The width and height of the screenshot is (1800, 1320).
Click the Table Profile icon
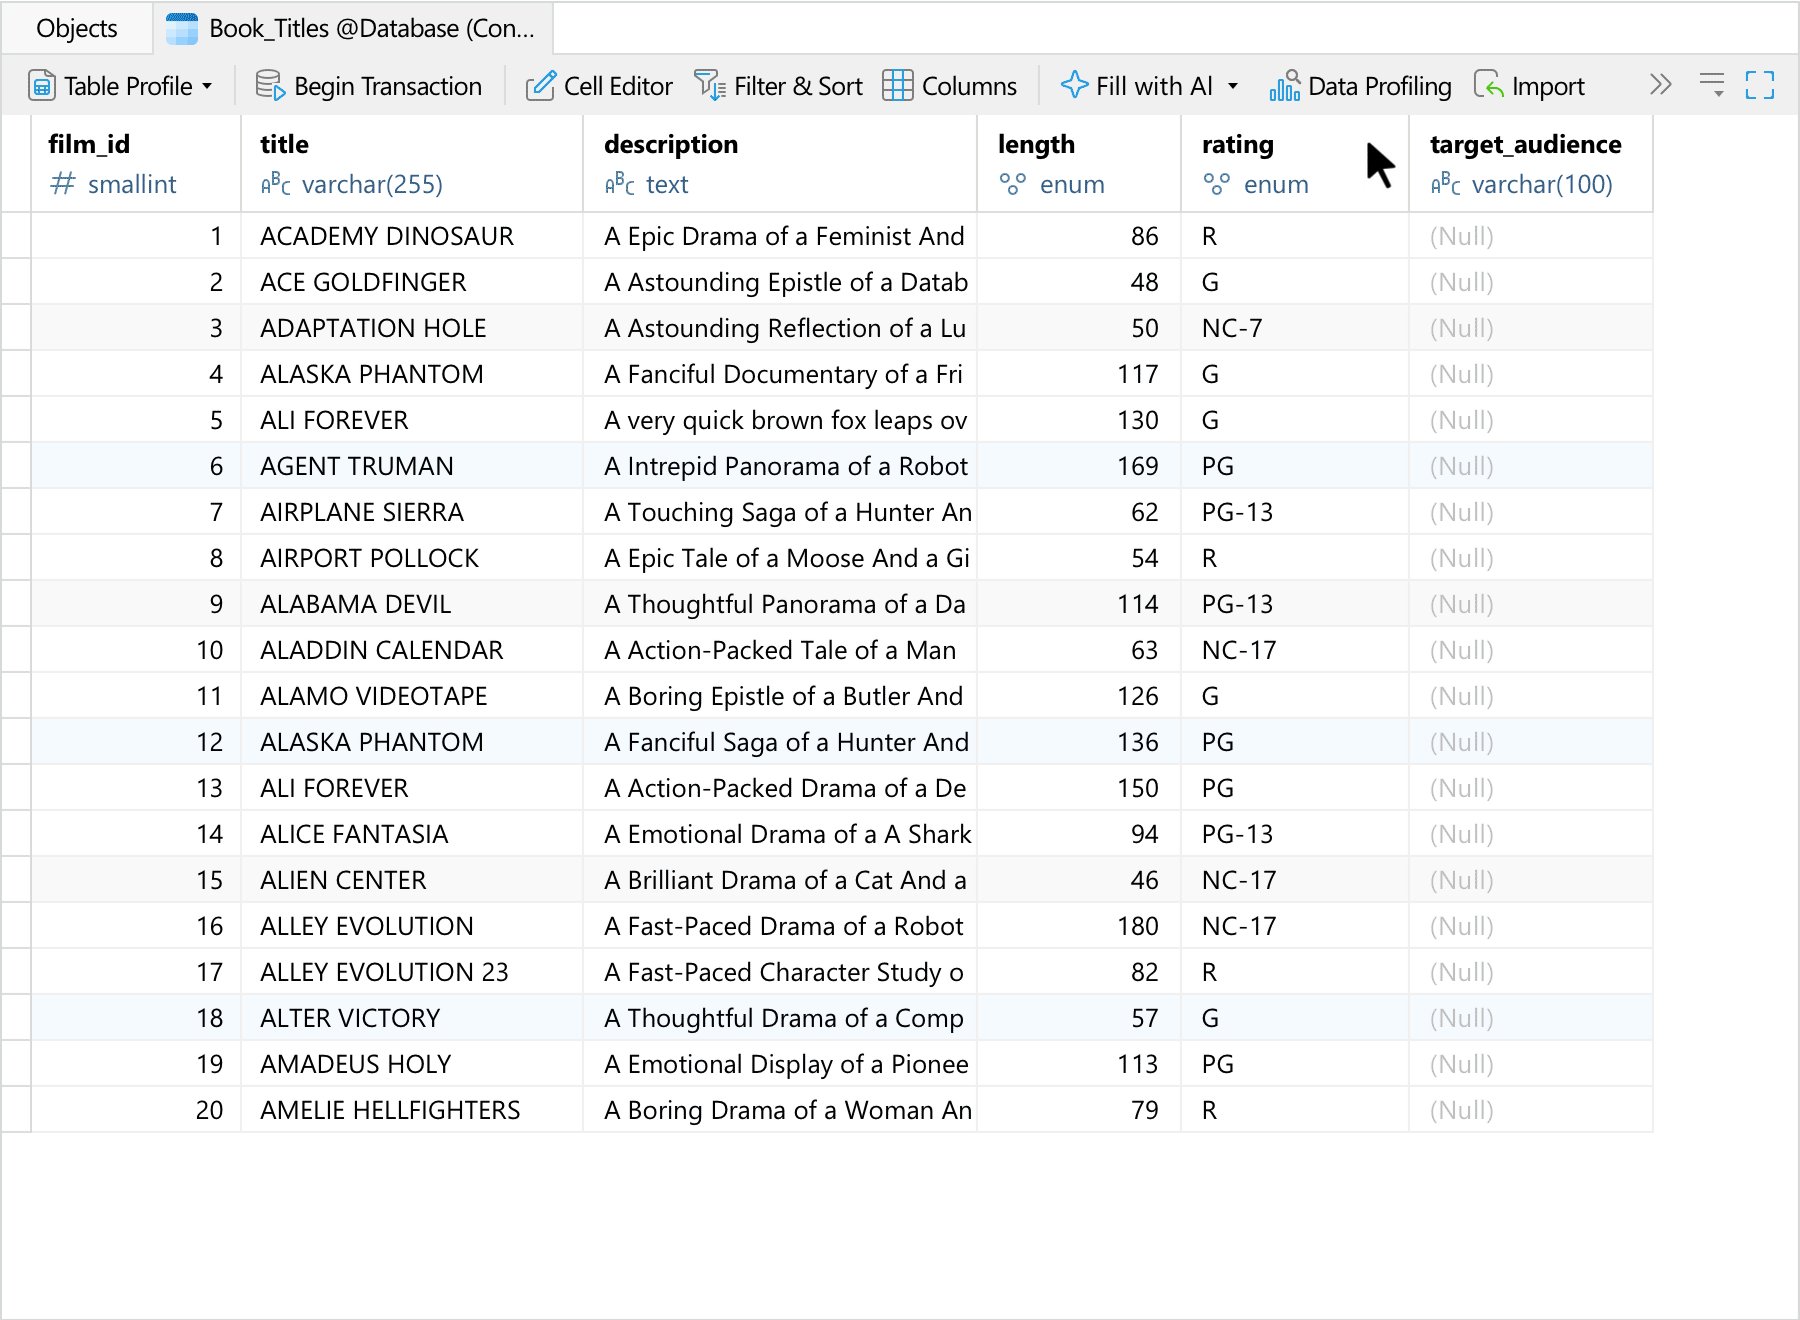(x=42, y=86)
